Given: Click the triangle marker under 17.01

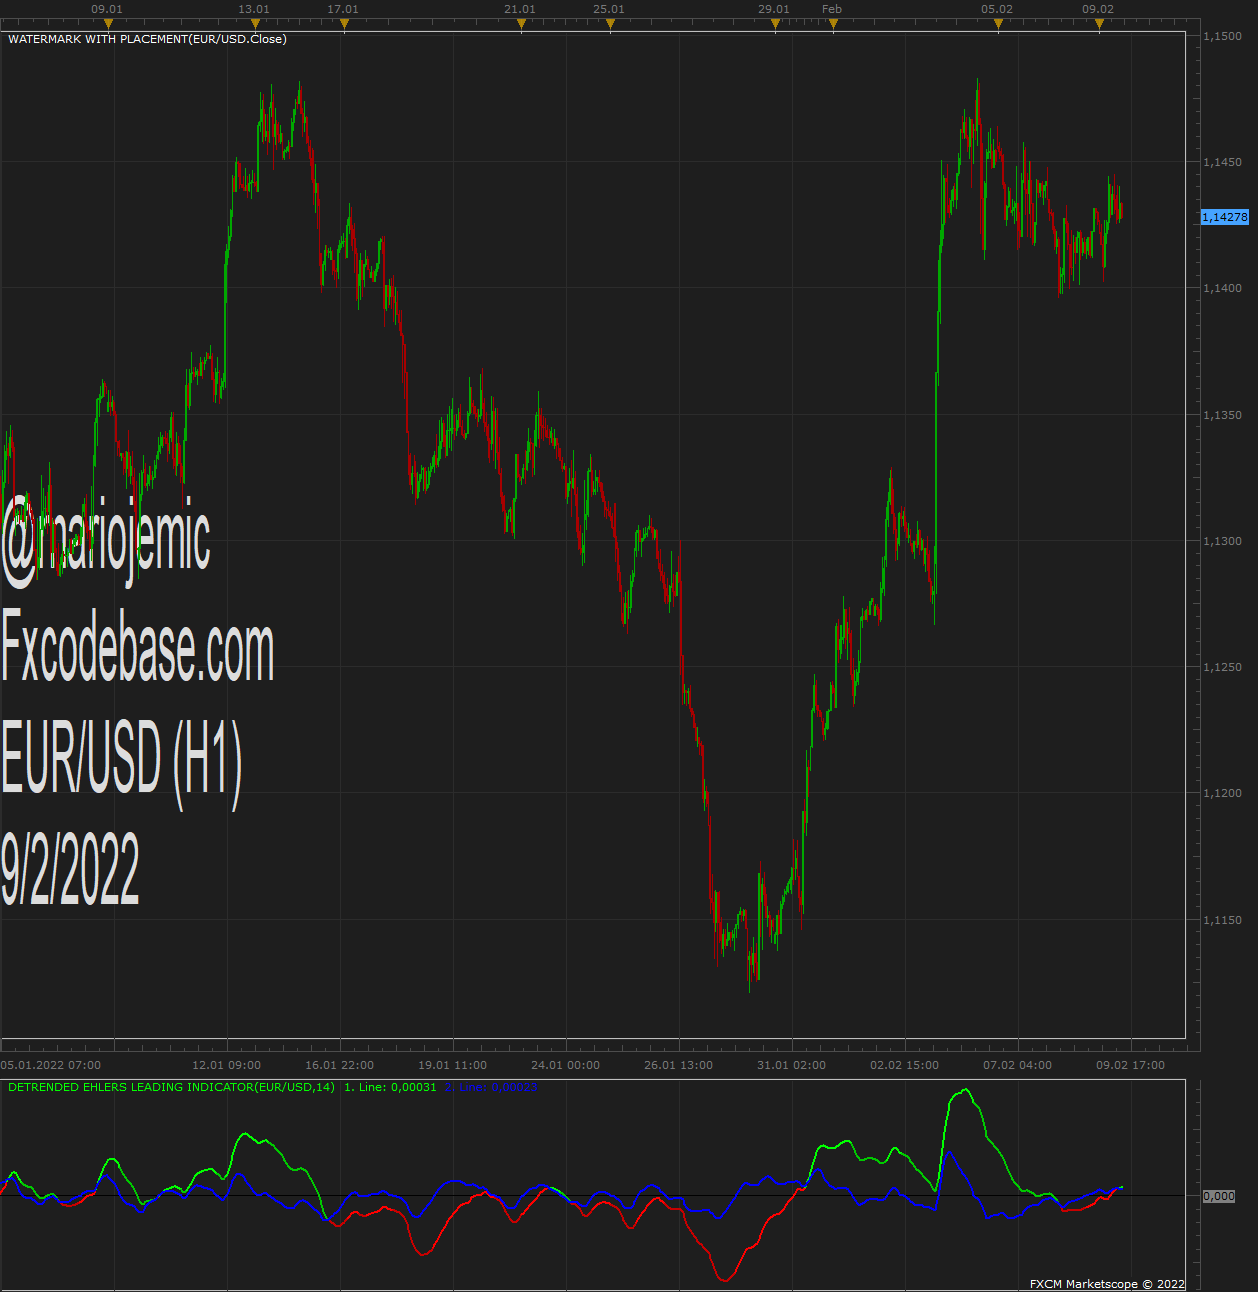Looking at the screenshot, I should coord(344,24).
